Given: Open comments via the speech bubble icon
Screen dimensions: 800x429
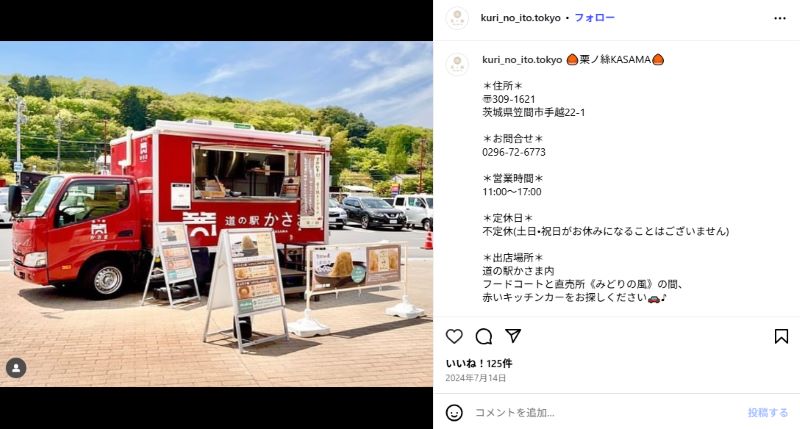Looking at the screenshot, I should (484, 336).
